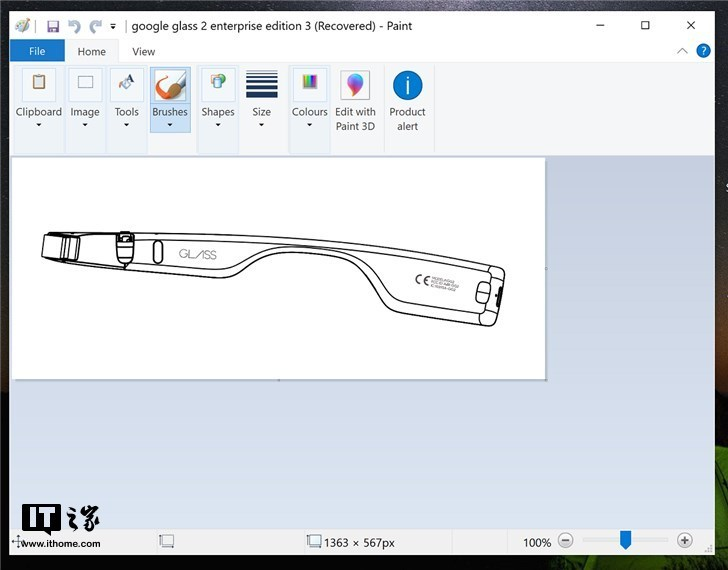Click the Shapes icon
The width and height of the screenshot is (728, 570).
[x=218, y=83]
